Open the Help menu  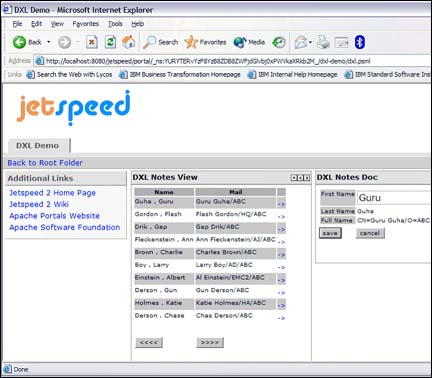coord(137,24)
